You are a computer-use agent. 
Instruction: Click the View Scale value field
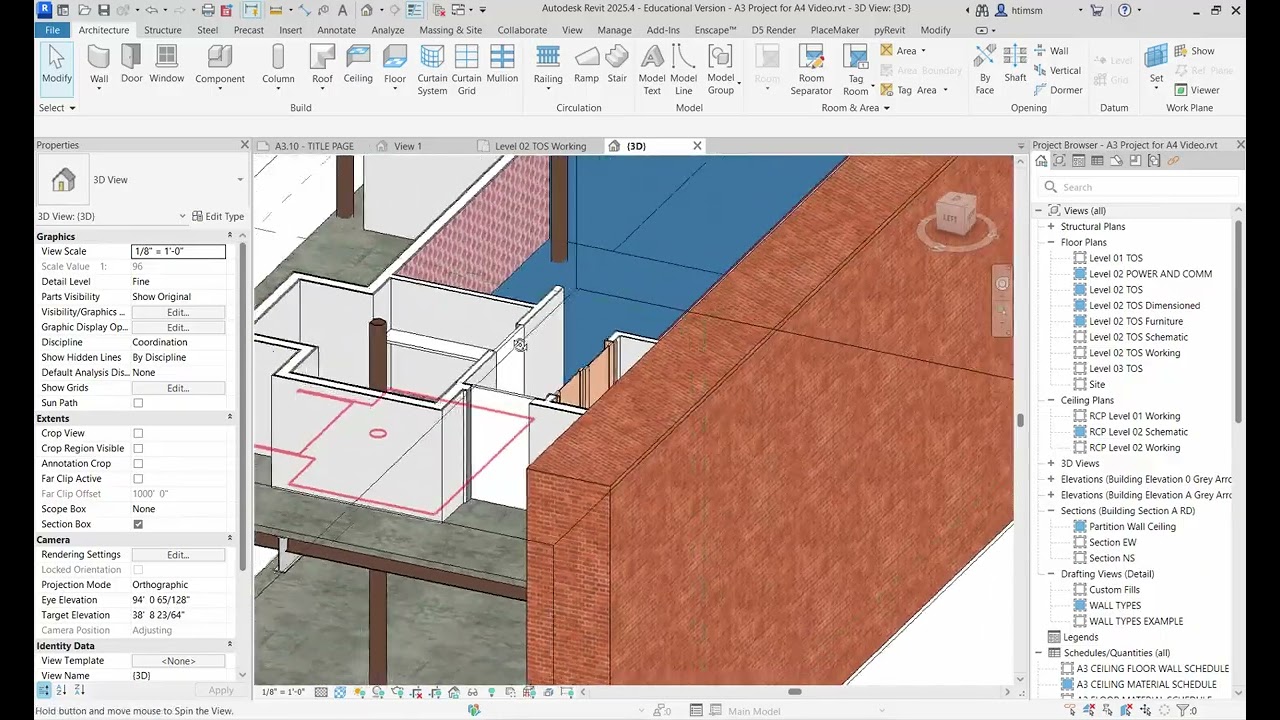179,251
